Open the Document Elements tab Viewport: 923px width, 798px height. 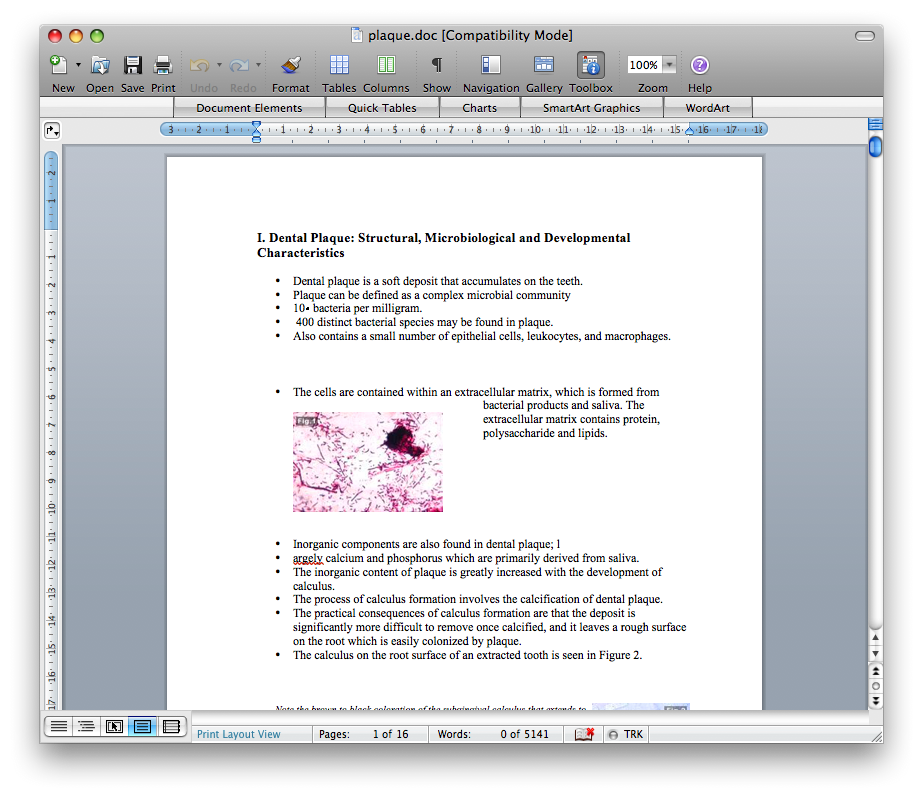[x=249, y=108]
